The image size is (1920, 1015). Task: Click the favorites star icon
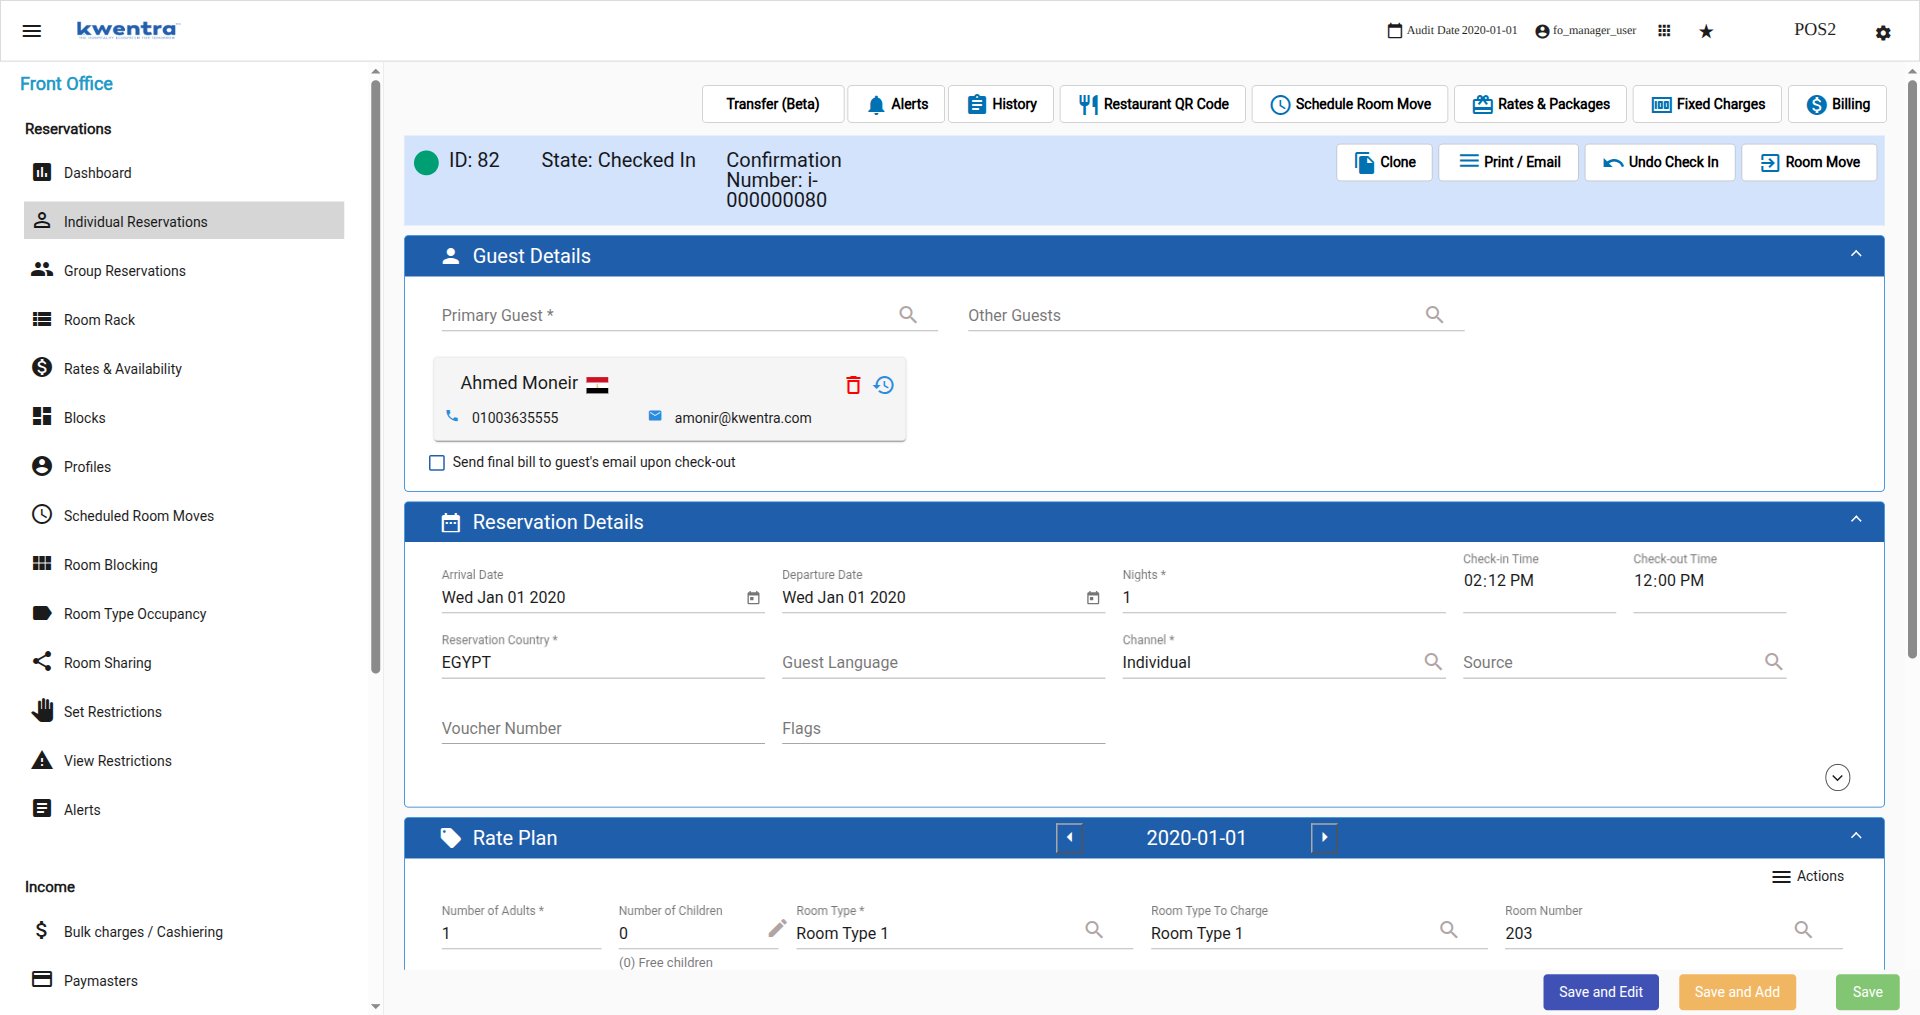coord(1706,32)
